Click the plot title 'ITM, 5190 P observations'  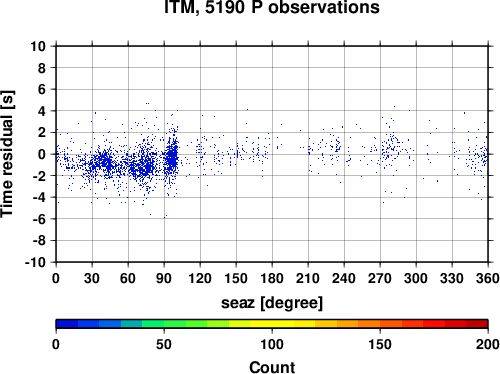click(272, 7)
